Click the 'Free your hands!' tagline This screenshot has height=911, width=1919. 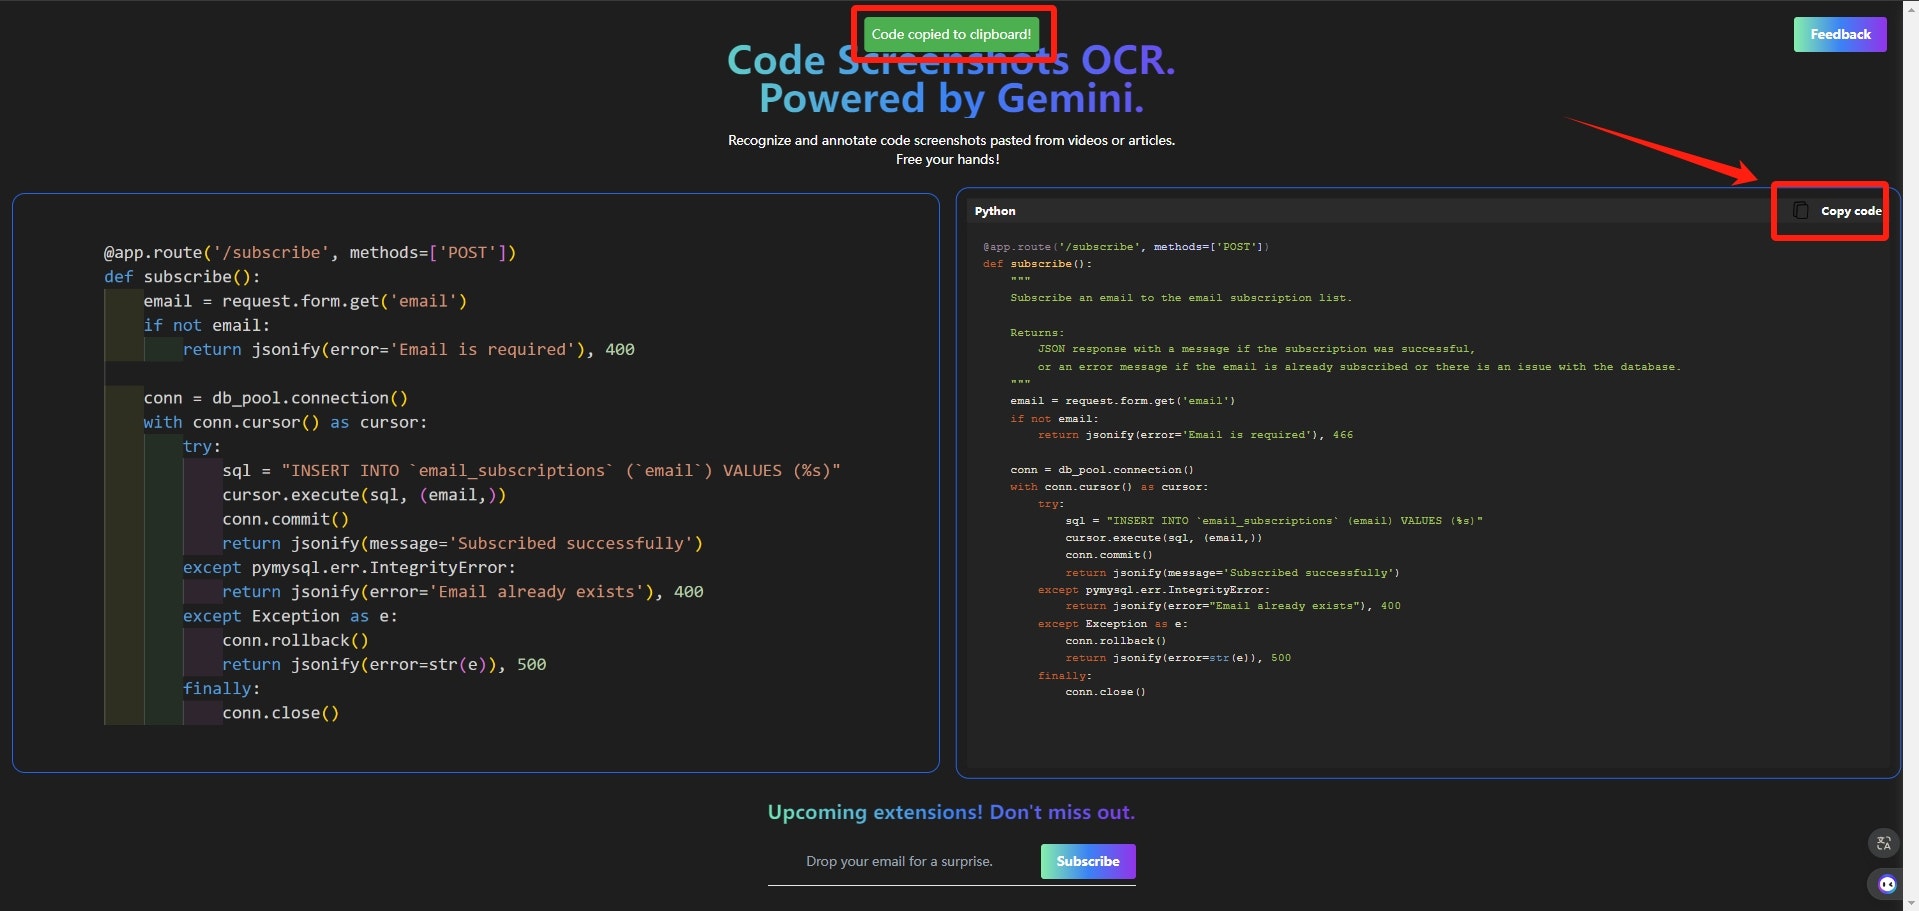948,159
